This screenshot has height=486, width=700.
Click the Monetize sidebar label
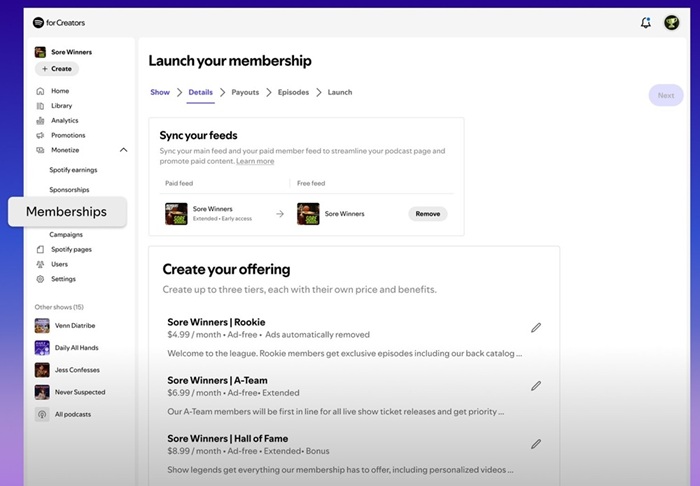click(x=65, y=150)
